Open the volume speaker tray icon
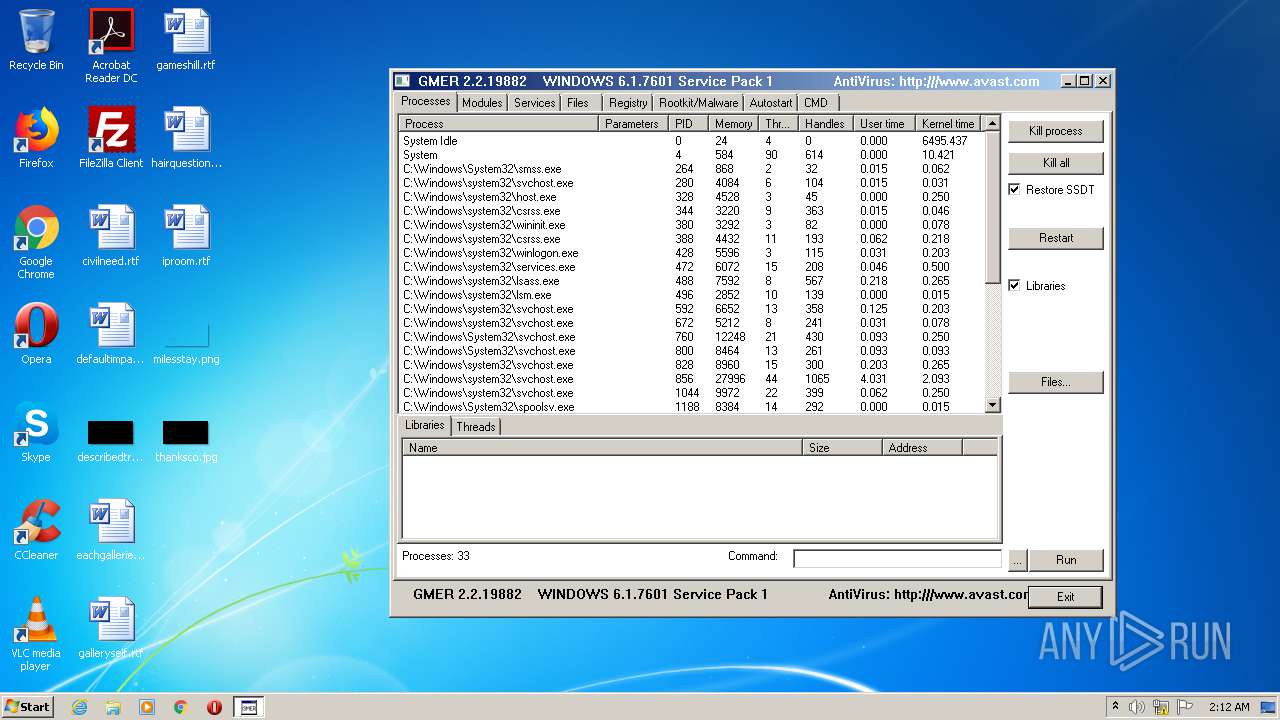Screen dimensions: 1280x720 [1137, 707]
